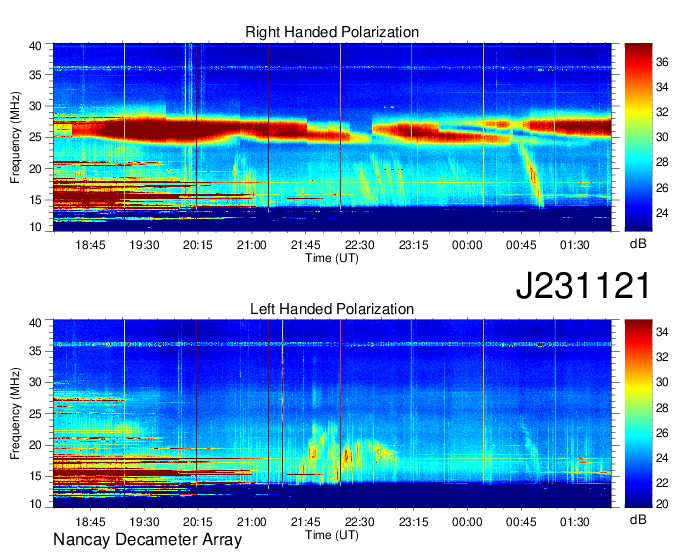Click the 00:45 tick on the left-handed plot
The image size is (680, 552).
pos(521,522)
